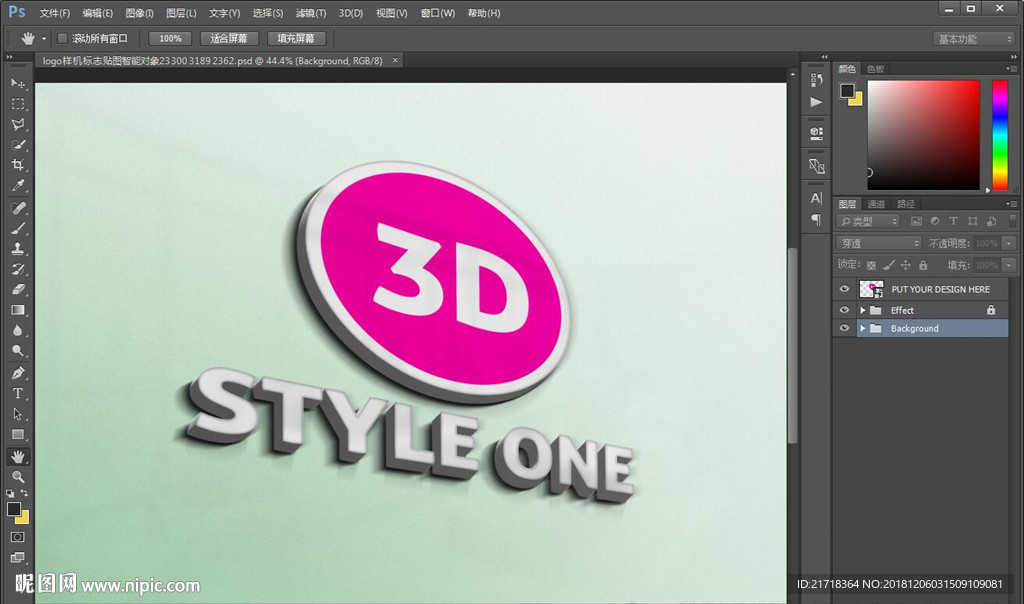Toggle Quick Mask mode
The width and height of the screenshot is (1024, 604).
pyautogui.click(x=18, y=537)
